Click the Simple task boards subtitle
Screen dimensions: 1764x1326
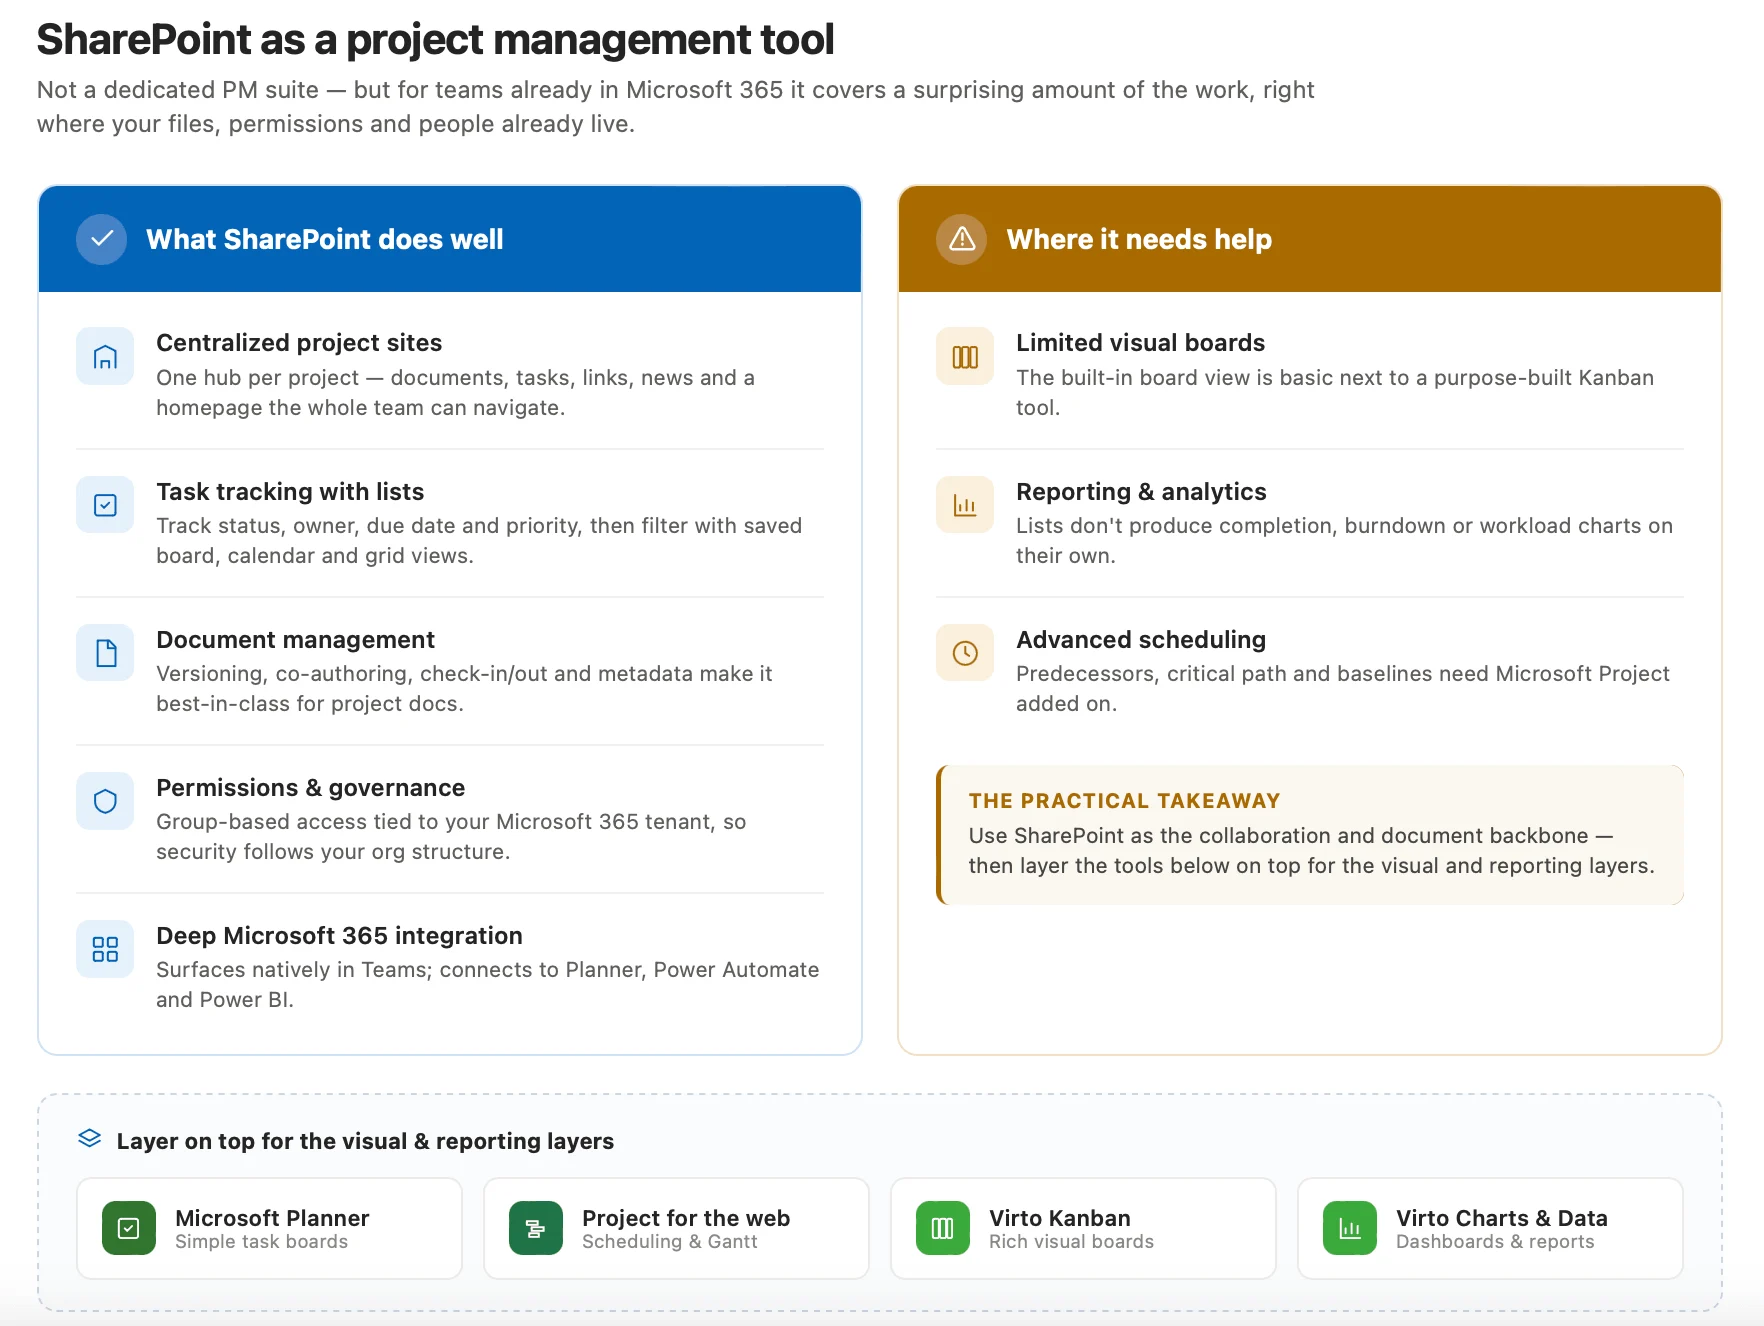tap(261, 1242)
